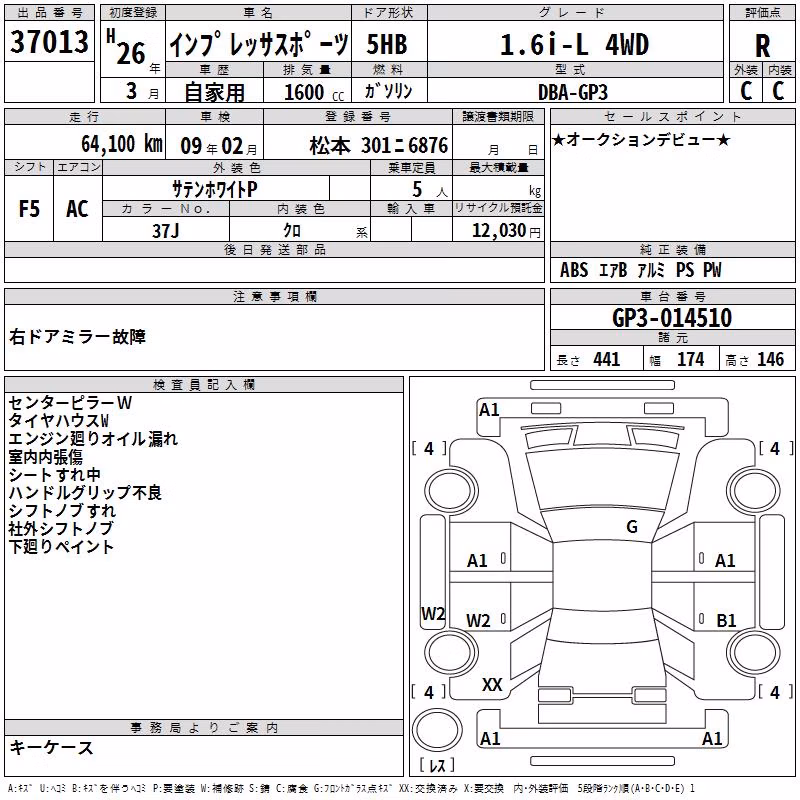Click the air conditioner value AC
The image size is (800, 800).
[x=77, y=209]
